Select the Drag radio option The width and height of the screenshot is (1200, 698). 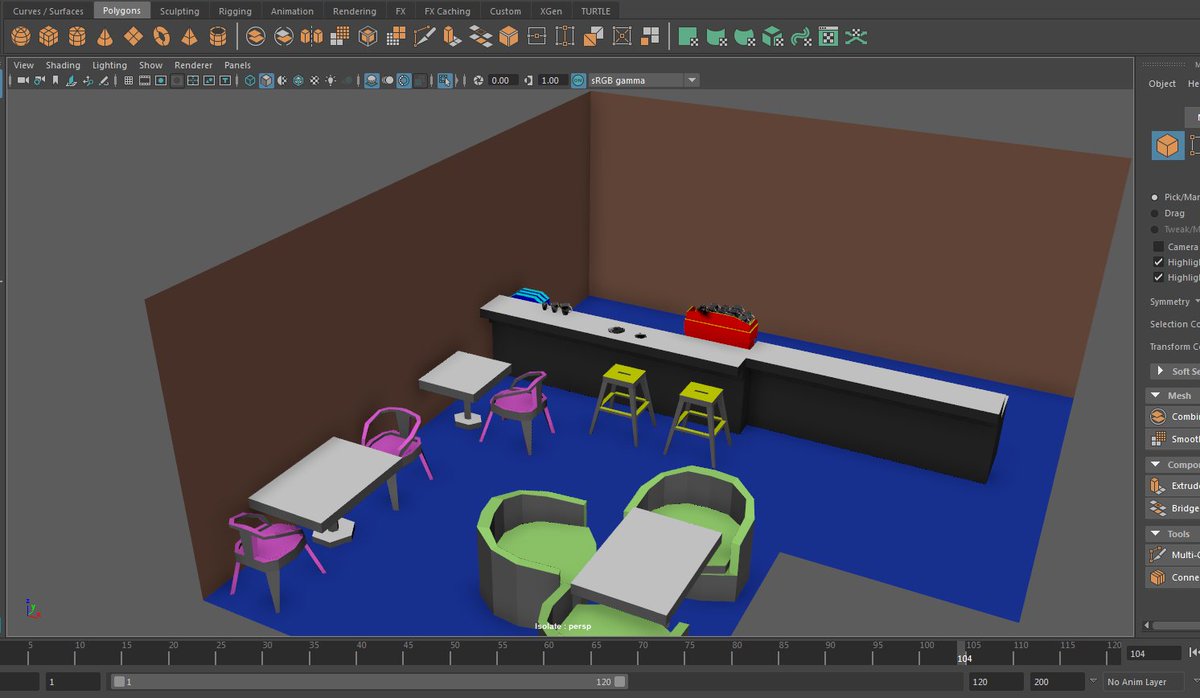(1155, 213)
